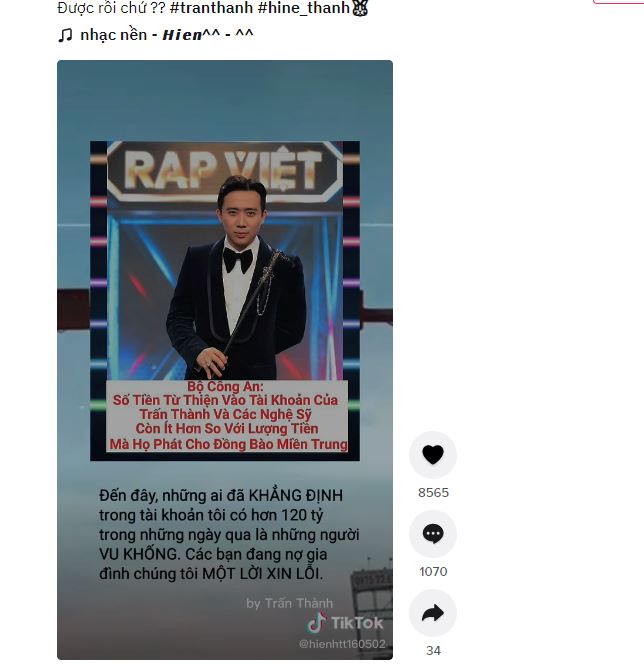
Task: Click the partially visible pink-outlined follow button
Action: pos(618,2)
